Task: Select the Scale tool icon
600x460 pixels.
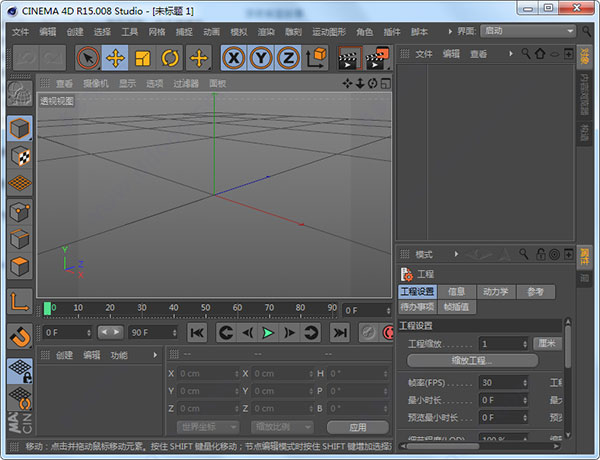Action: (x=143, y=58)
